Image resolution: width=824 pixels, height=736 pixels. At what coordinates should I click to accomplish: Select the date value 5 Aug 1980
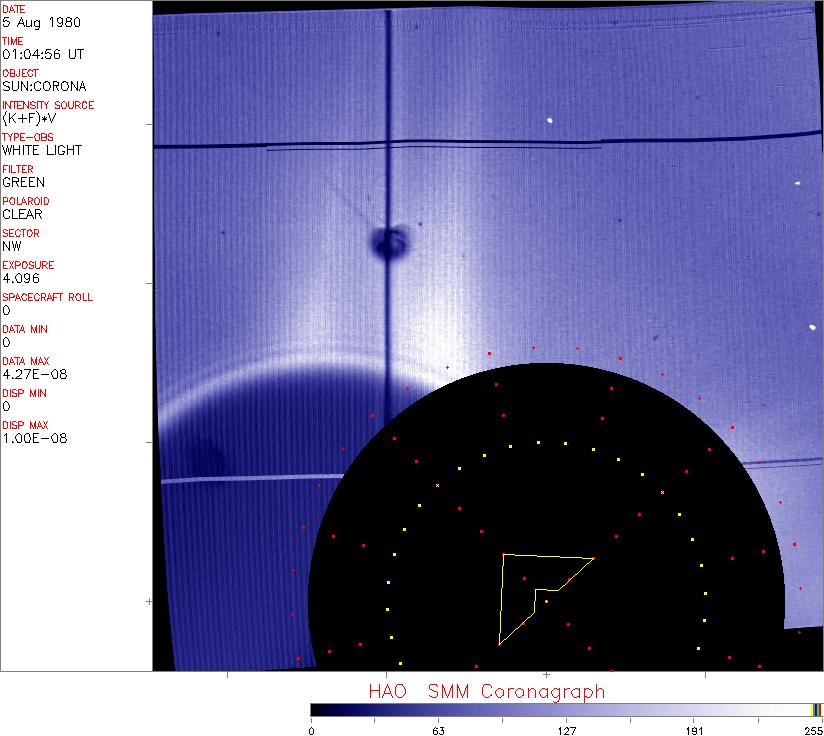pyautogui.click(x=42, y=23)
